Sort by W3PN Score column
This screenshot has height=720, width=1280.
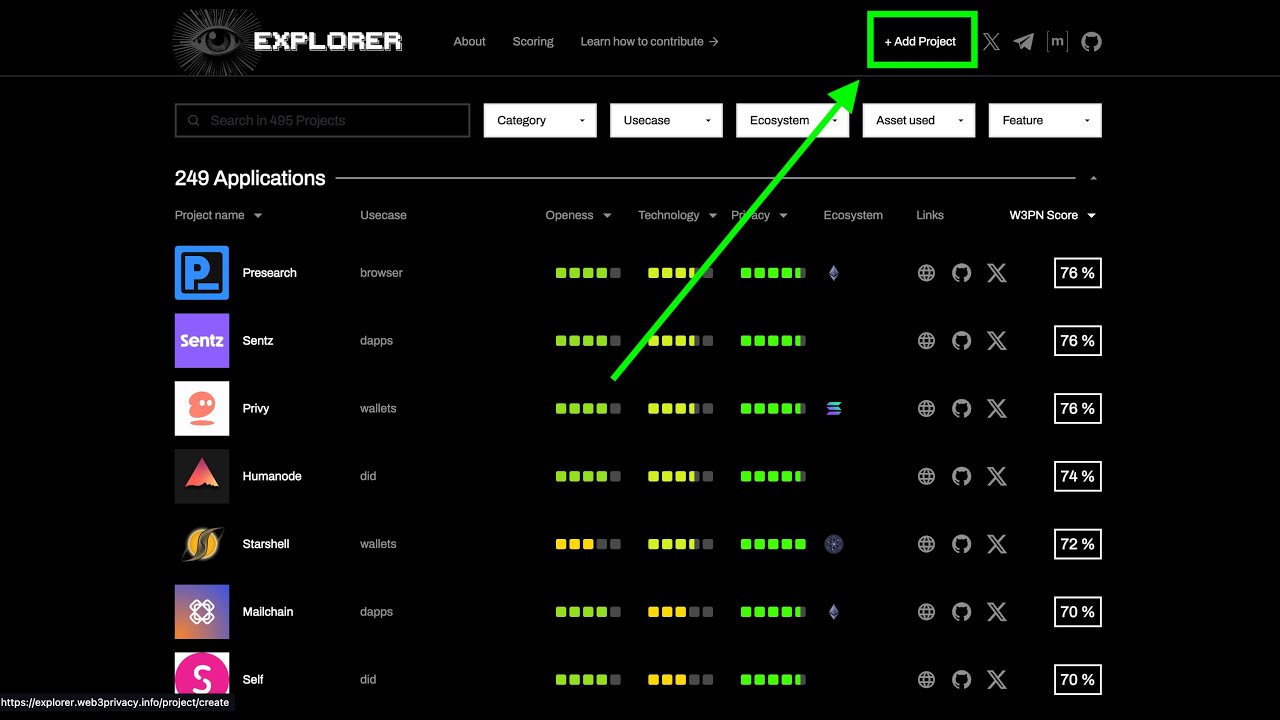(1052, 215)
